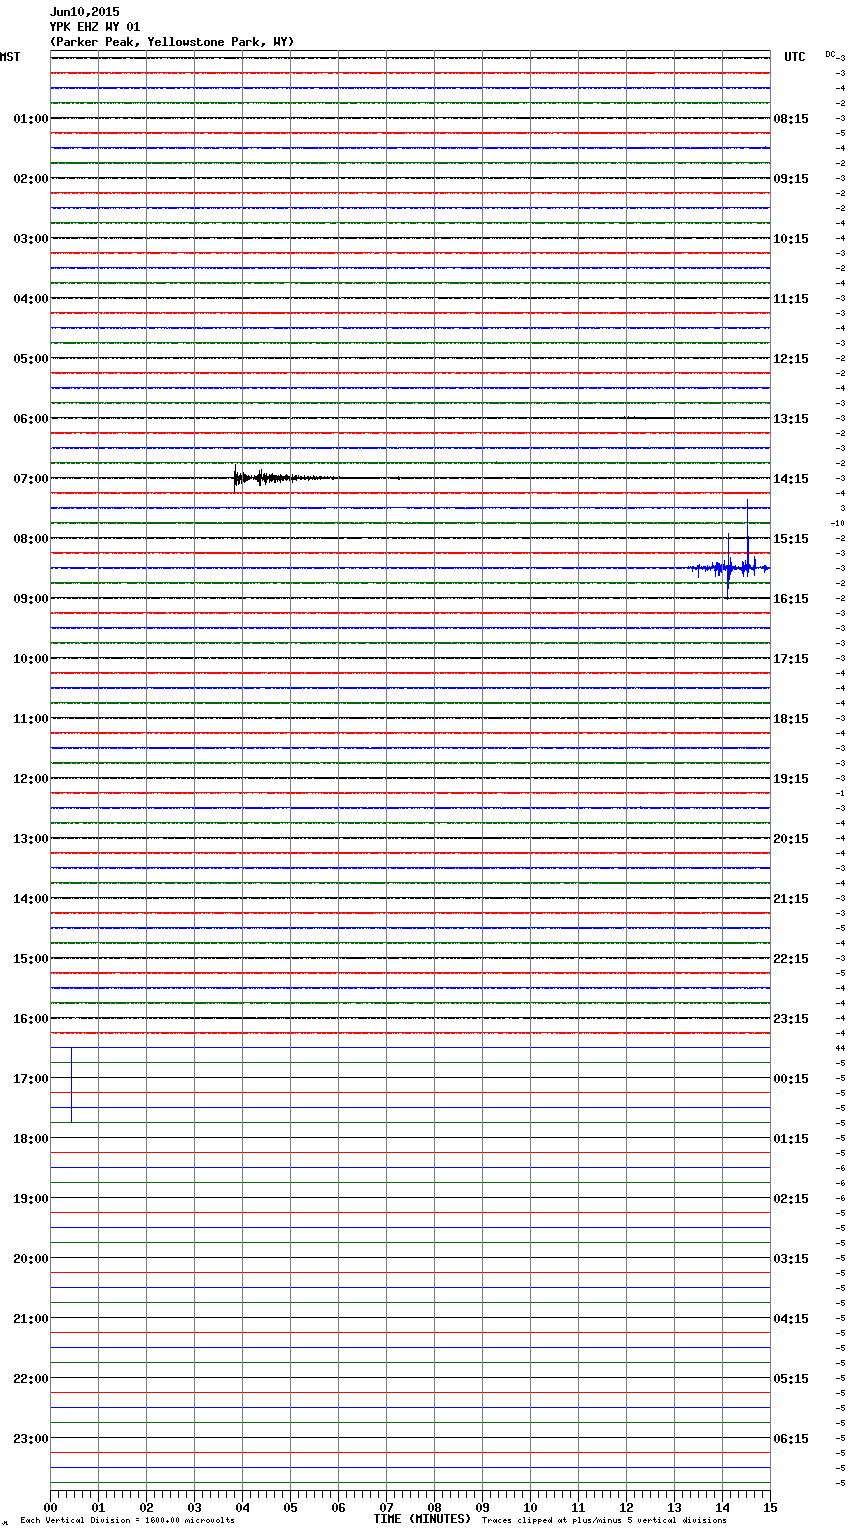Click the 06:15 UTC time label
This screenshot has width=850, height=1534.
[x=791, y=1438]
